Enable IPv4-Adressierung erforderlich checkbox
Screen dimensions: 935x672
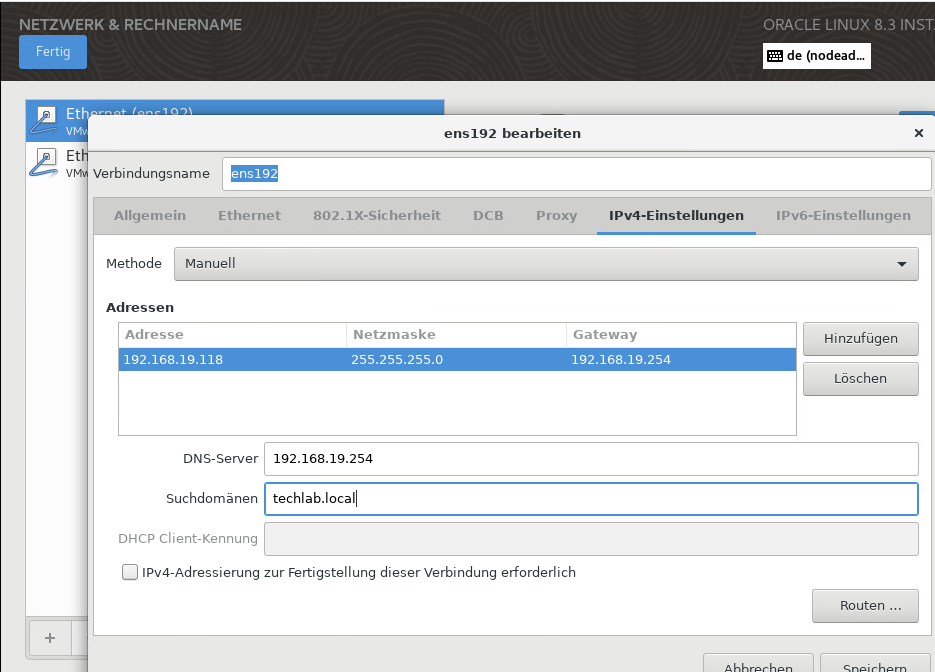point(129,573)
